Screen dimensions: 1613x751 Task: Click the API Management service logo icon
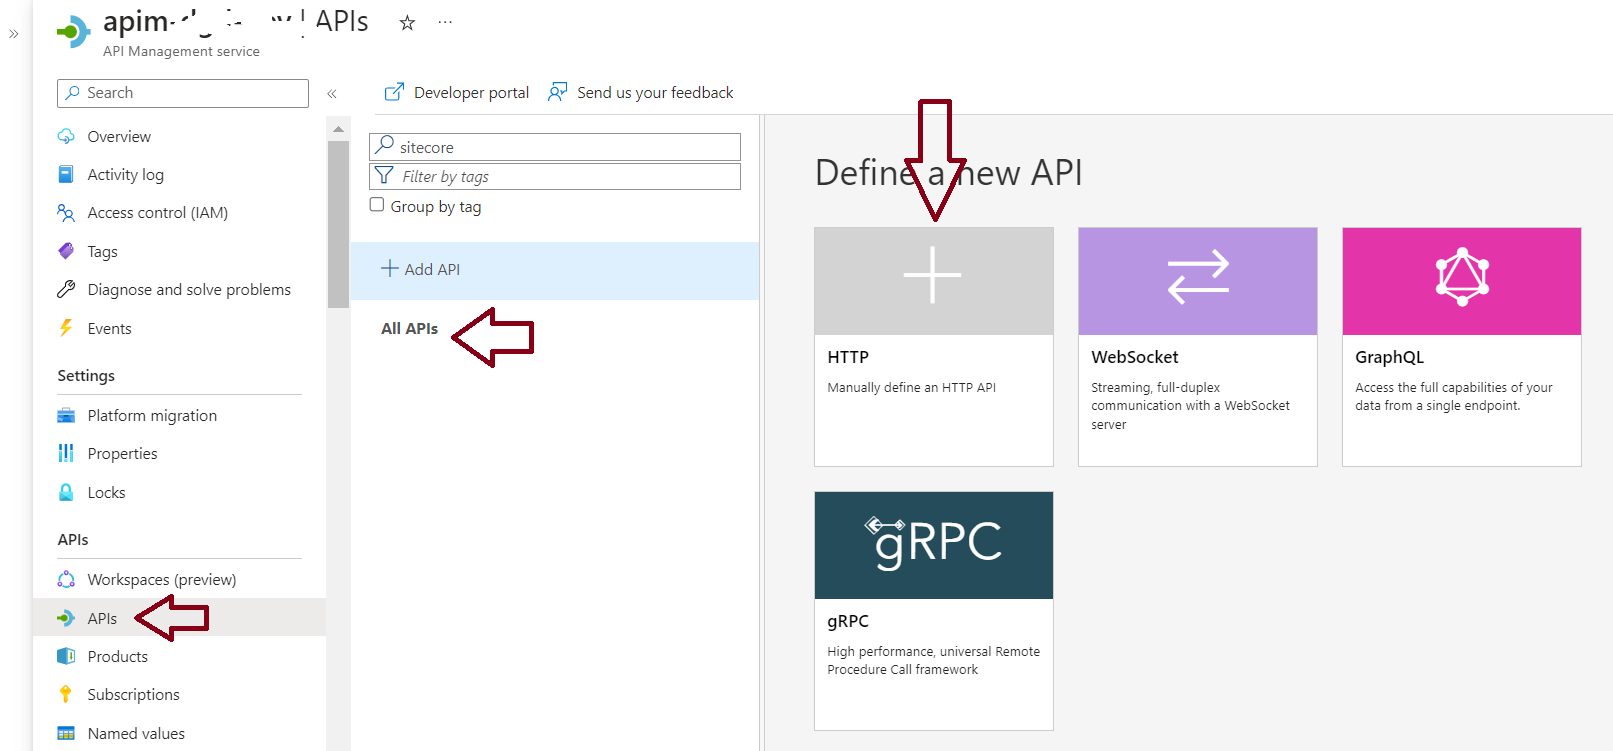coord(73,32)
